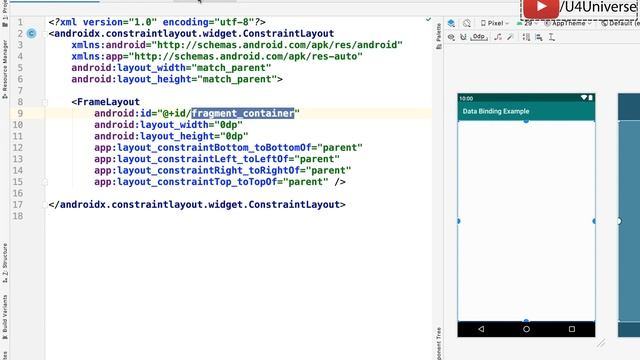The width and height of the screenshot is (640, 360).
Task: Click the xmlns:android attribute on line 3
Action: [x=237, y=45]
